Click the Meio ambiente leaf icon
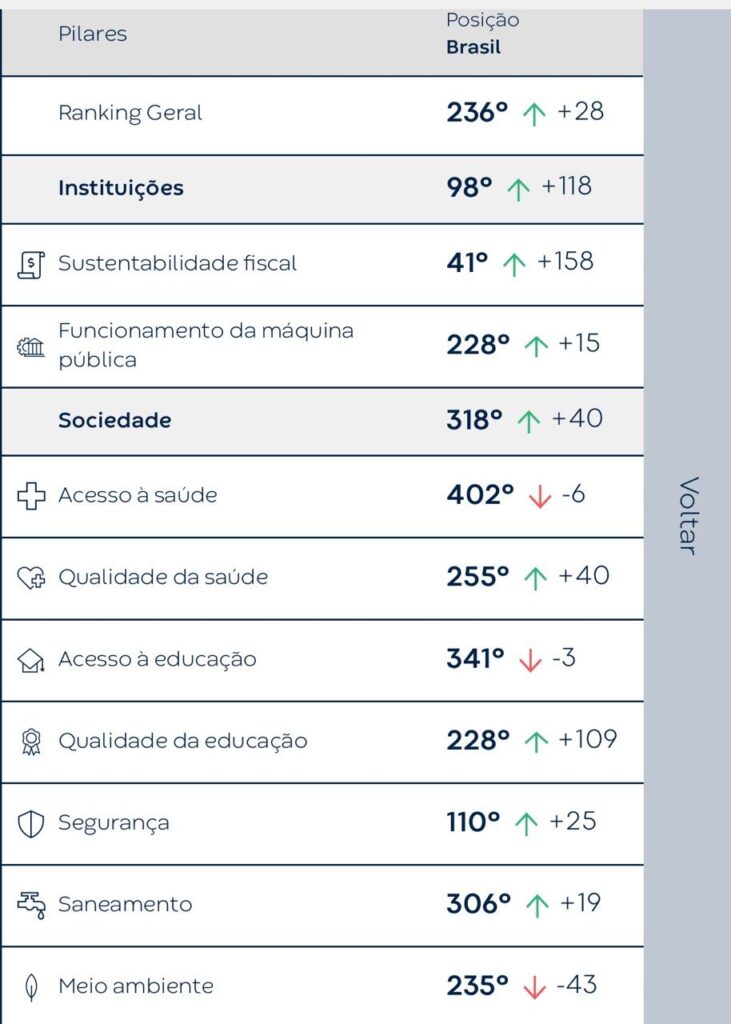Screen dimensions: 731x1024 click(32, 987)
